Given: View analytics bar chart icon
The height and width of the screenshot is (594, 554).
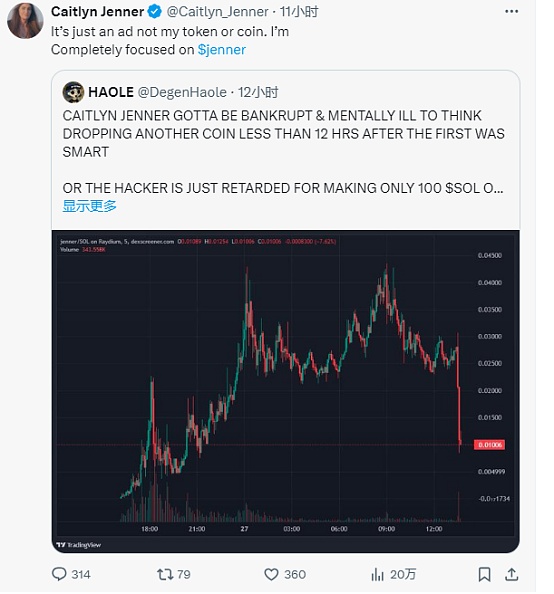Looking at the screenshot, I should tap(377, 575).
